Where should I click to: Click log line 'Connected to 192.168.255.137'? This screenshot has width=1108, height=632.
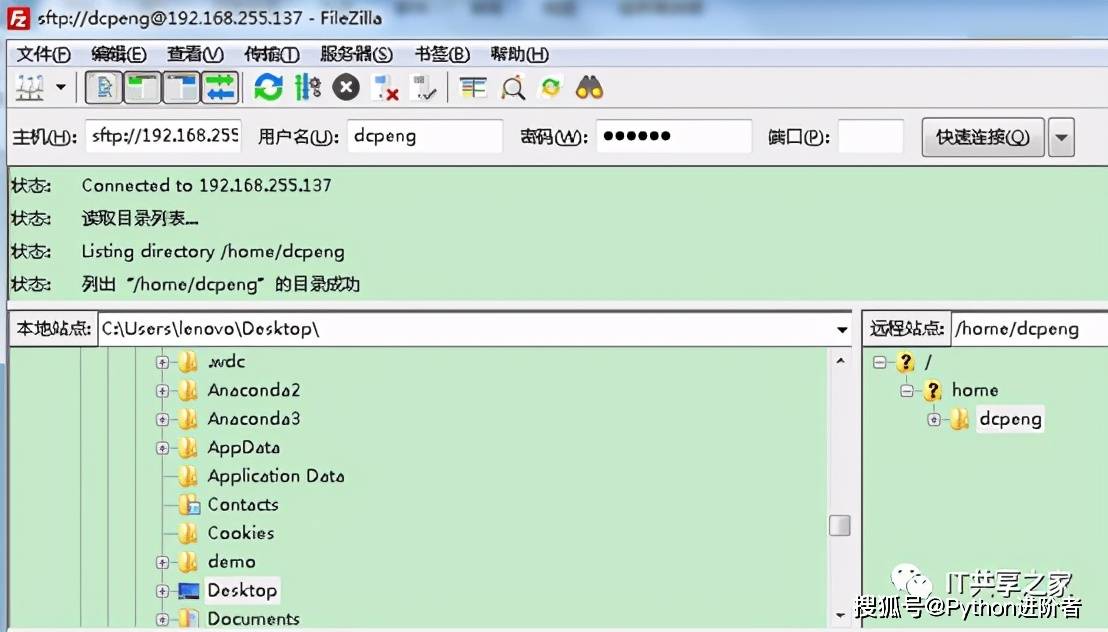click(x=206, y=186)
